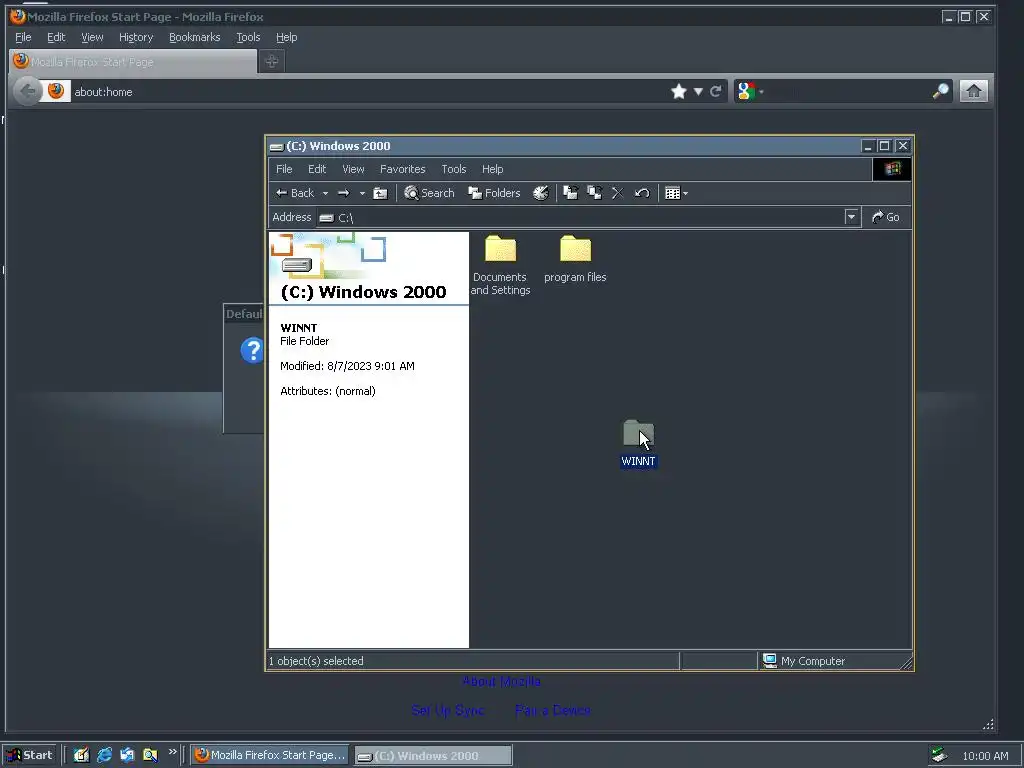Viewport: 1024px width, 768px height.
Task: Open Explorer Favorites menu
Action: 402,169
